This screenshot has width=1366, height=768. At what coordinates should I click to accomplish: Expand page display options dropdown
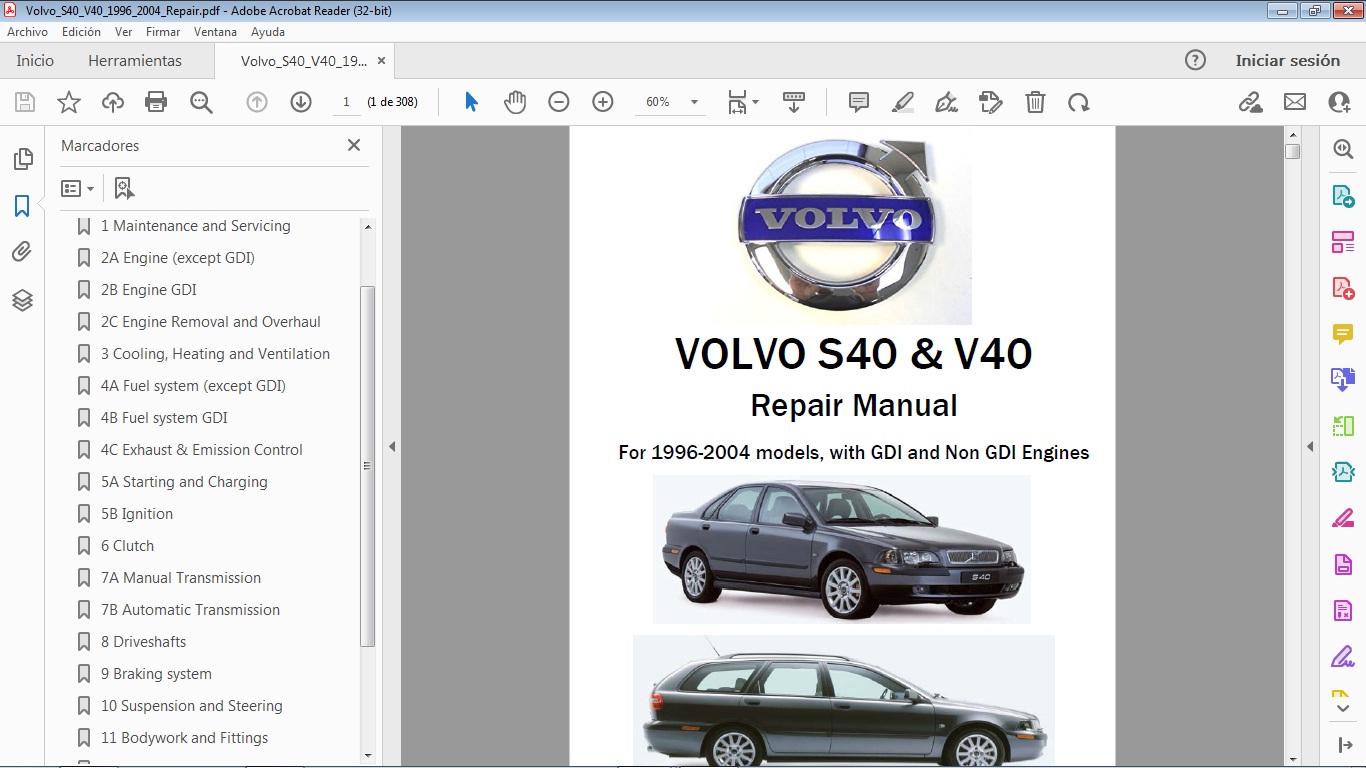(753, 101)
